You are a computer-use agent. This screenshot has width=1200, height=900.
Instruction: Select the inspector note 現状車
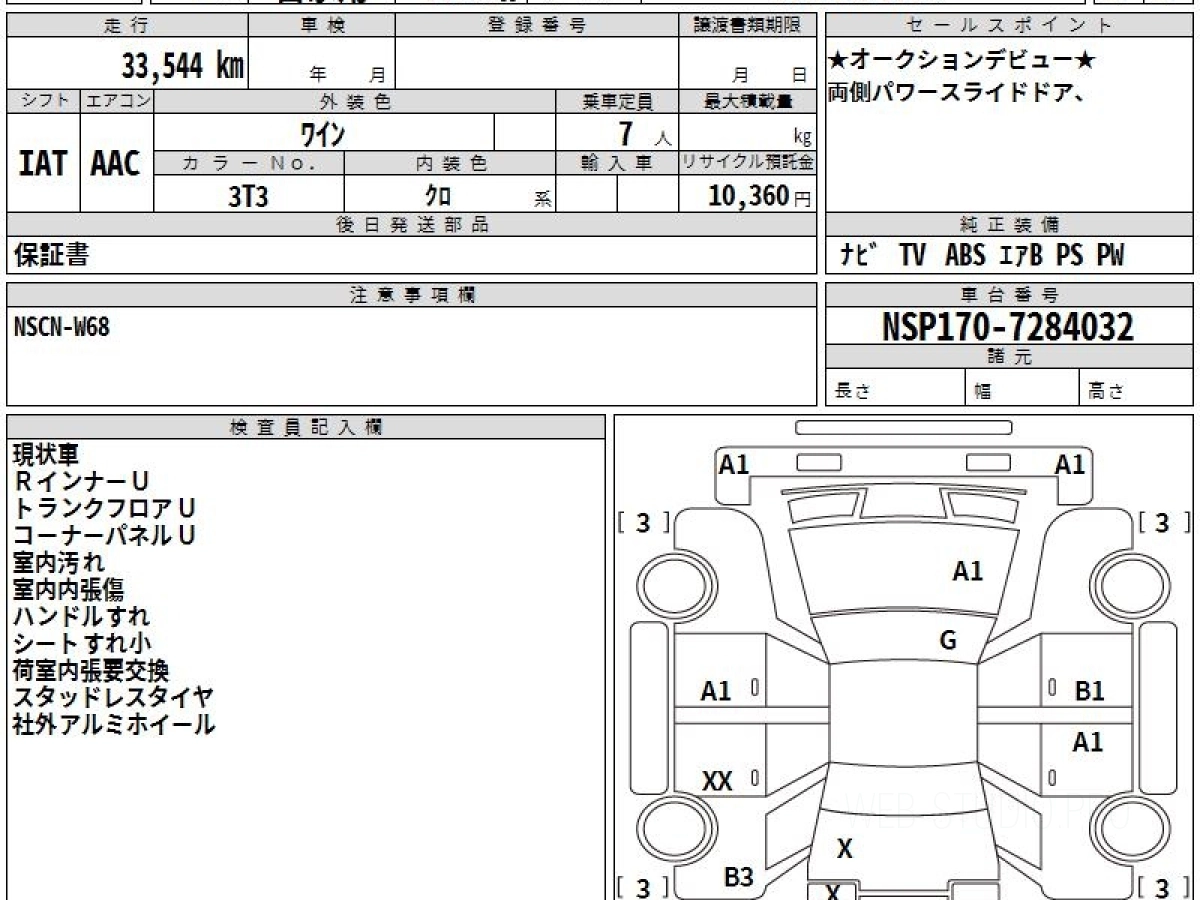coord(46,455)
